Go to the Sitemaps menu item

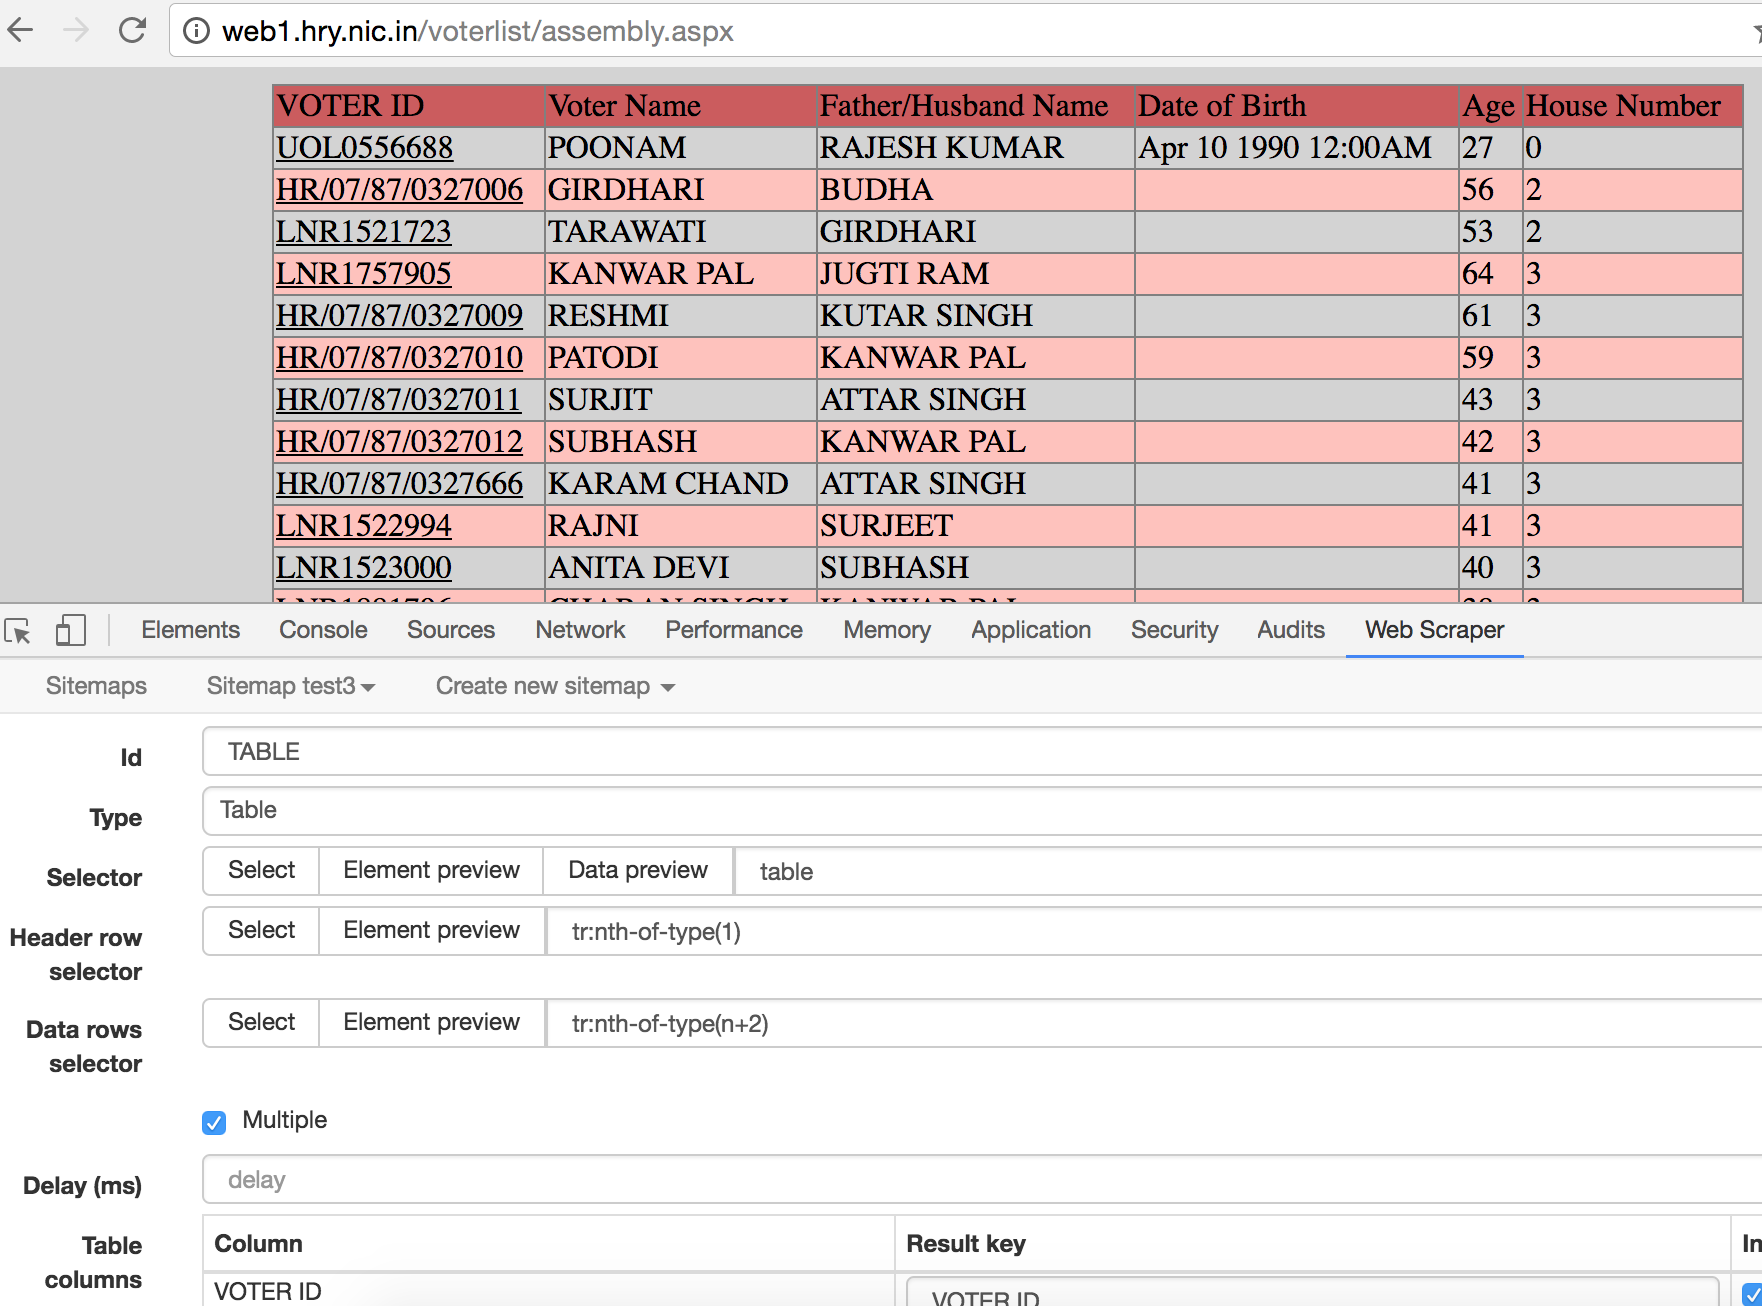tap(96, 686)
